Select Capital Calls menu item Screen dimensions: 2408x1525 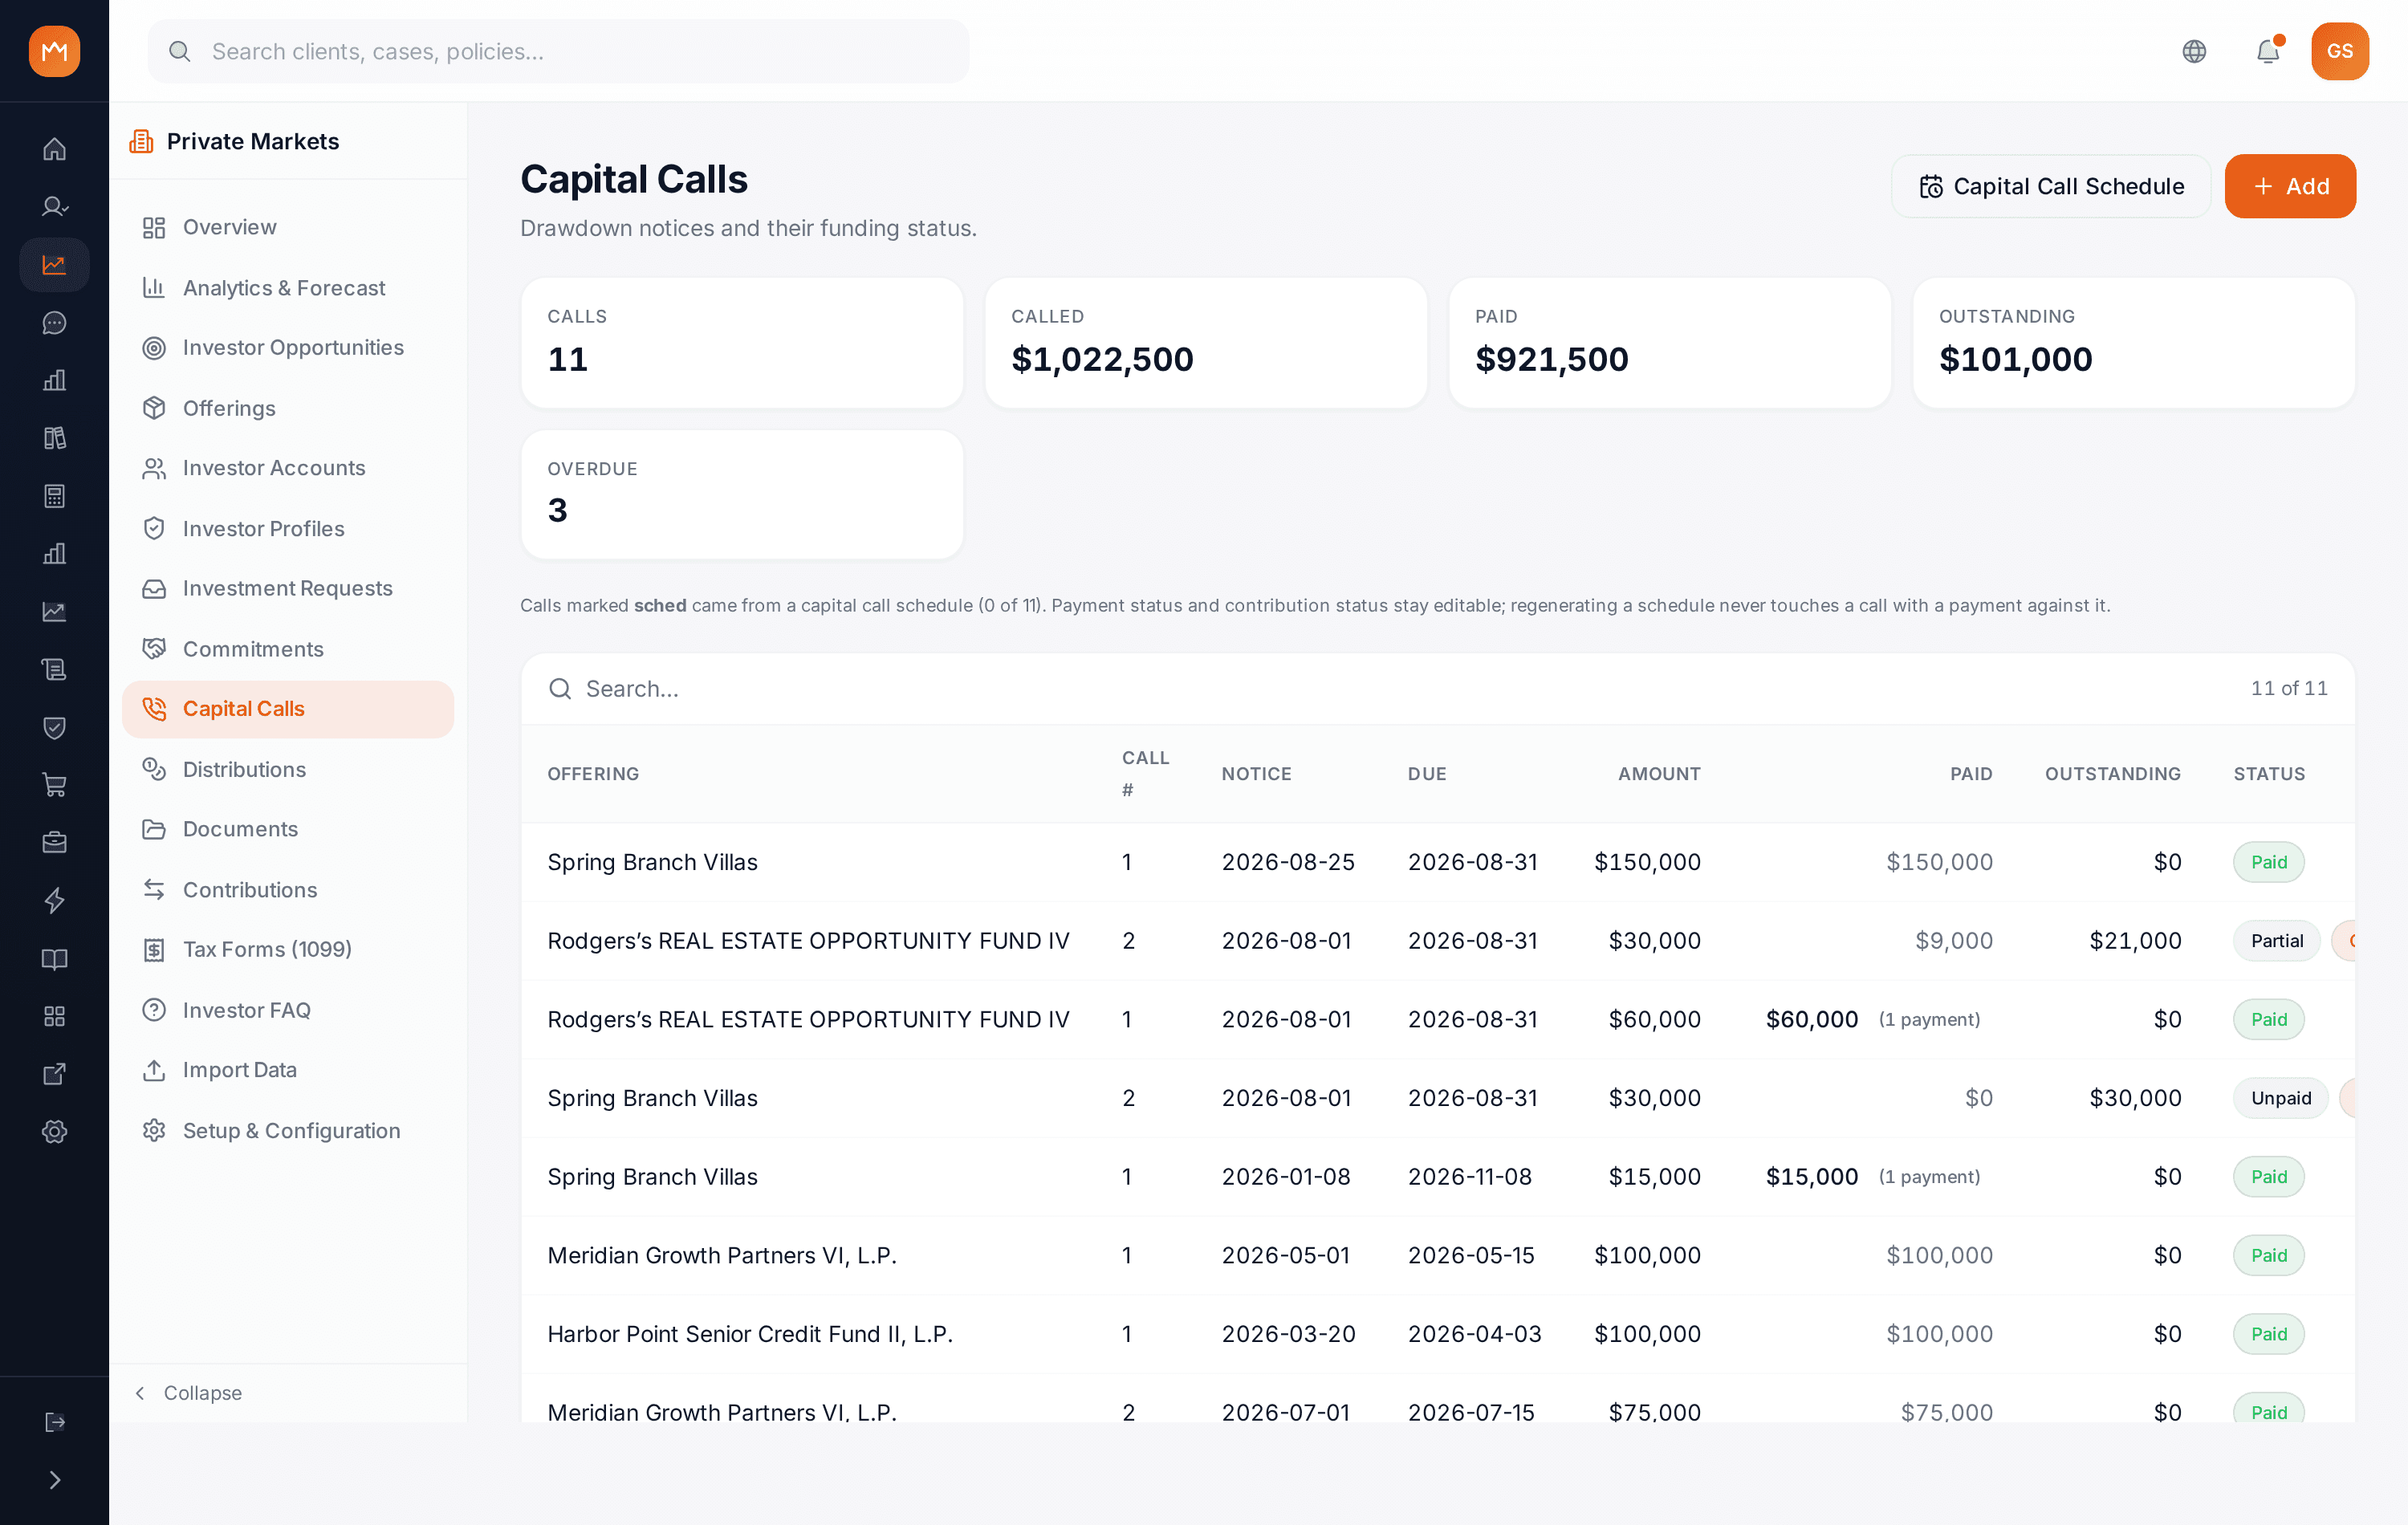point(288,709)
